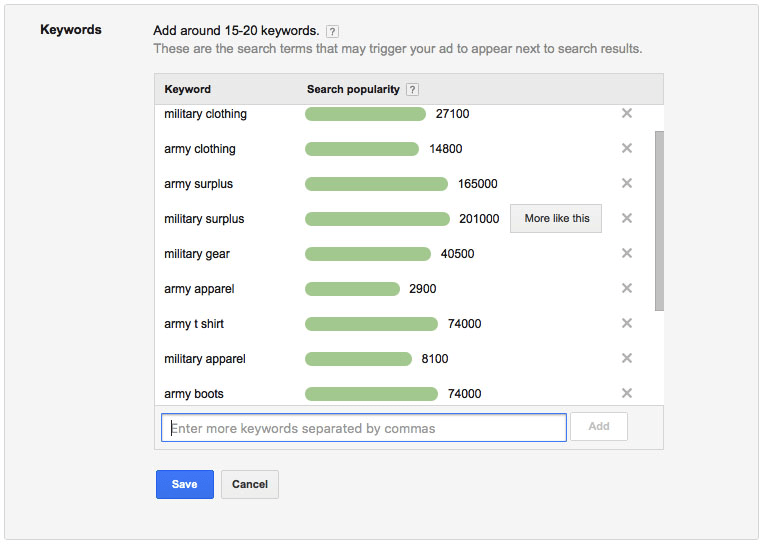Remove the 'army clothing' keyword
The height and width of the screenshot is (544, 764).
pyautogui.click(x=627, y=148)
